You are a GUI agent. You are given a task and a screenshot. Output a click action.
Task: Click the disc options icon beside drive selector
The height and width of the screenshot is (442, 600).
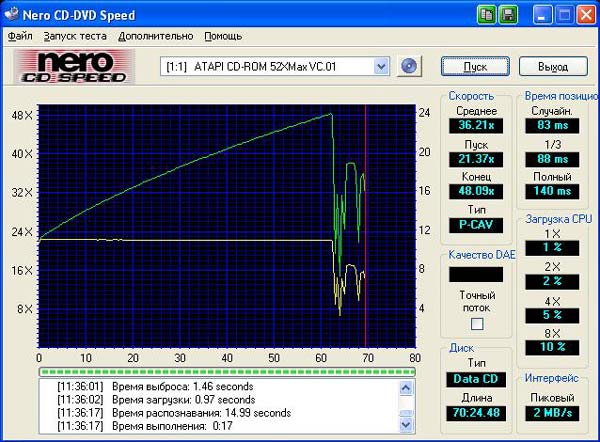coord(408,66)
